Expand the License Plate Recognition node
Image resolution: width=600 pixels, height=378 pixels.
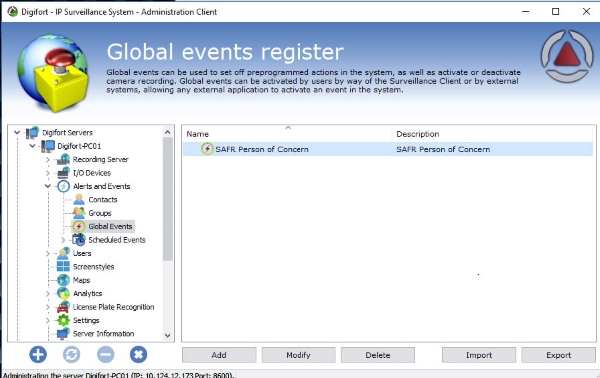[48, 307]
